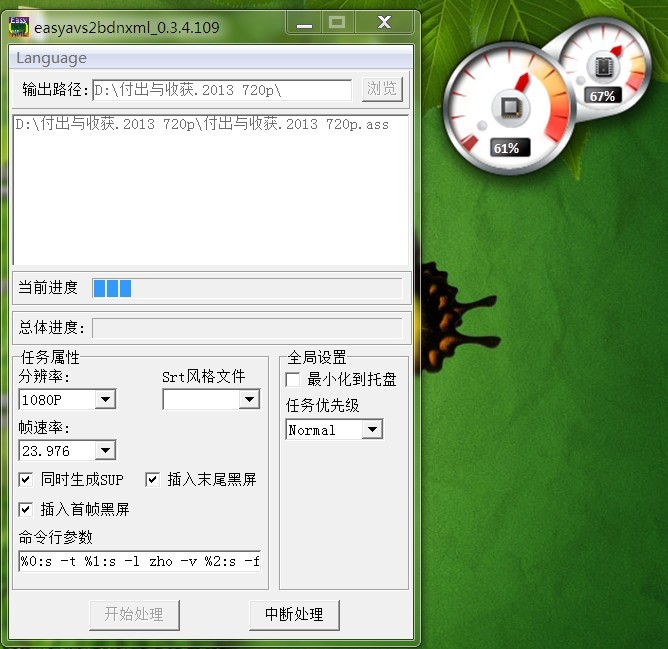This screenshot has height=649, width=668.
Task: Close the easyavs2bdnxml window
Action: click(385, 21)
